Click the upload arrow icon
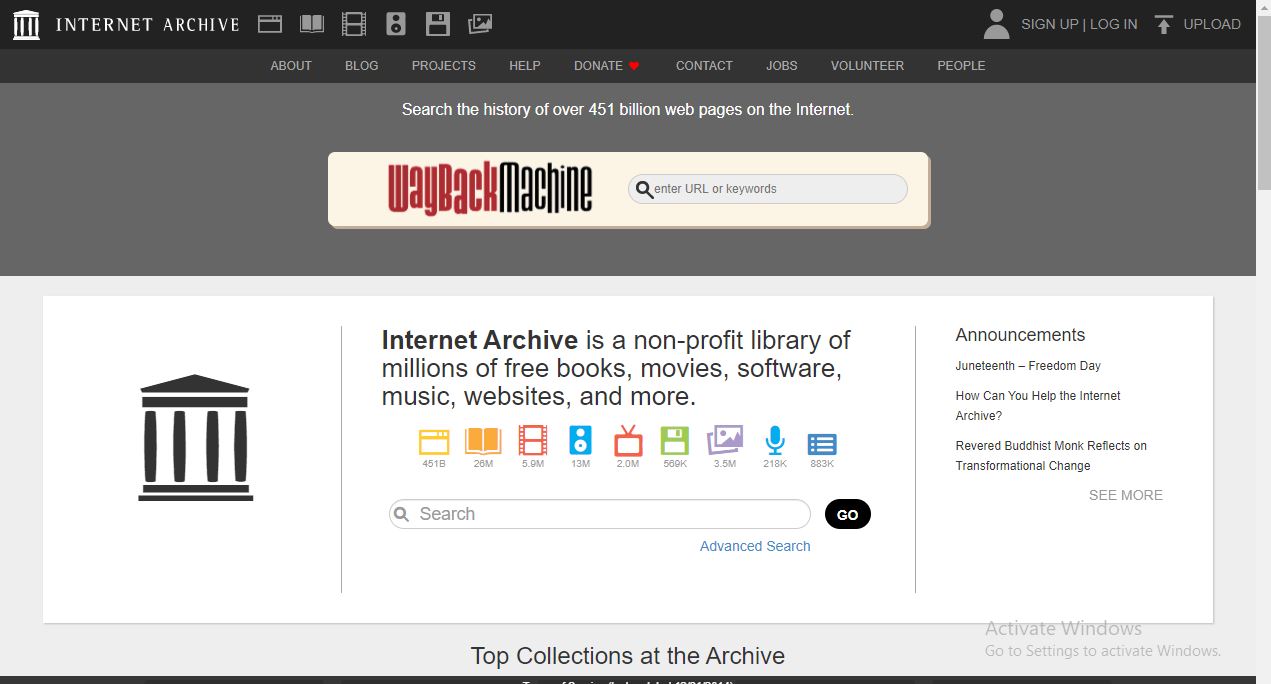1271x684 pixels. [x=1163, y=24]
